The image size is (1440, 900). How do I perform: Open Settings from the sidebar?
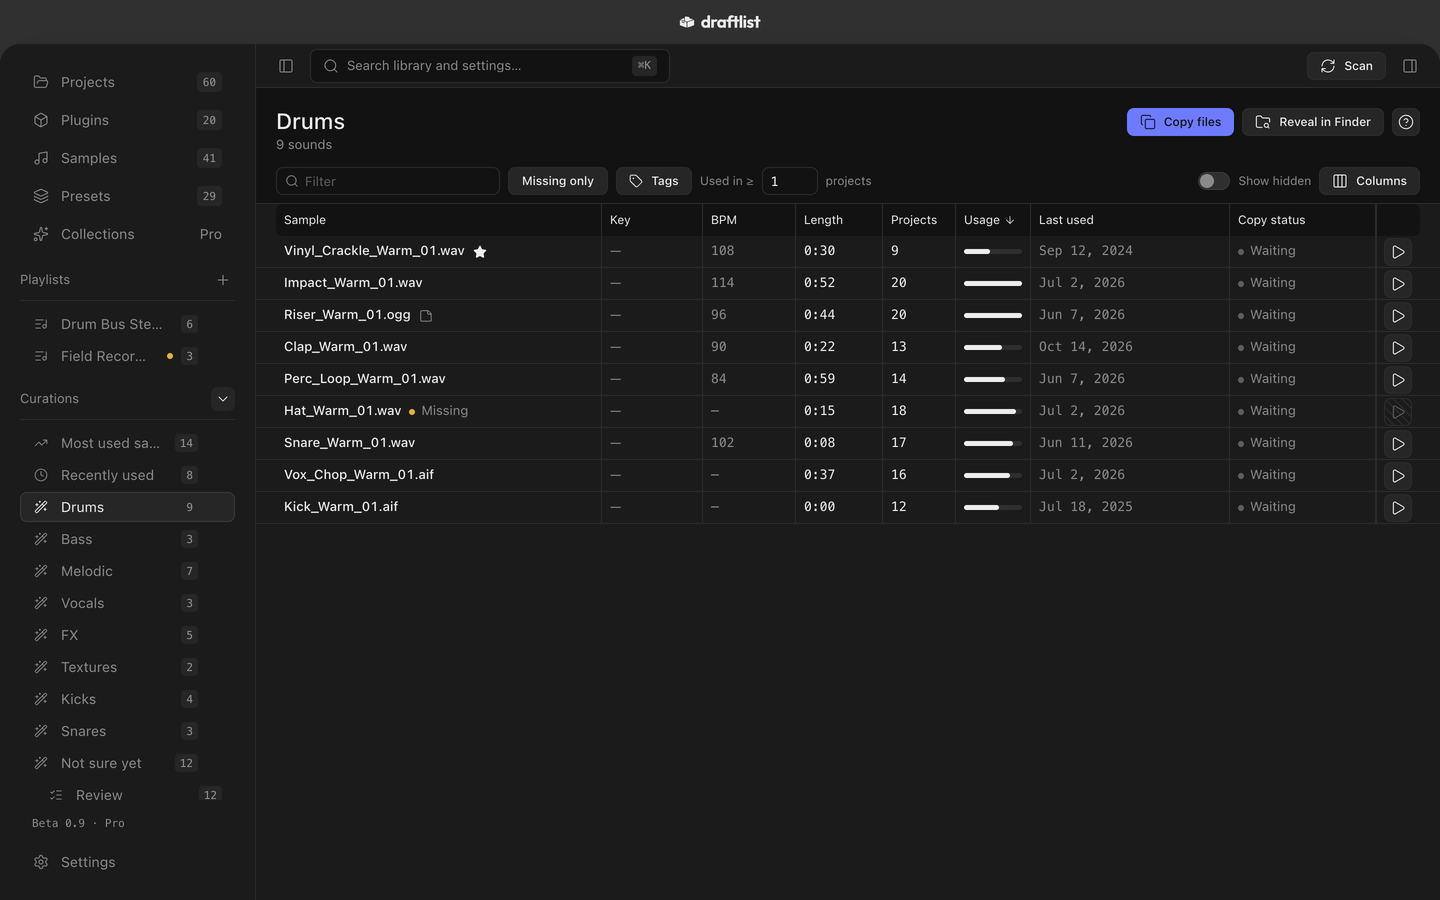(127, 862)
